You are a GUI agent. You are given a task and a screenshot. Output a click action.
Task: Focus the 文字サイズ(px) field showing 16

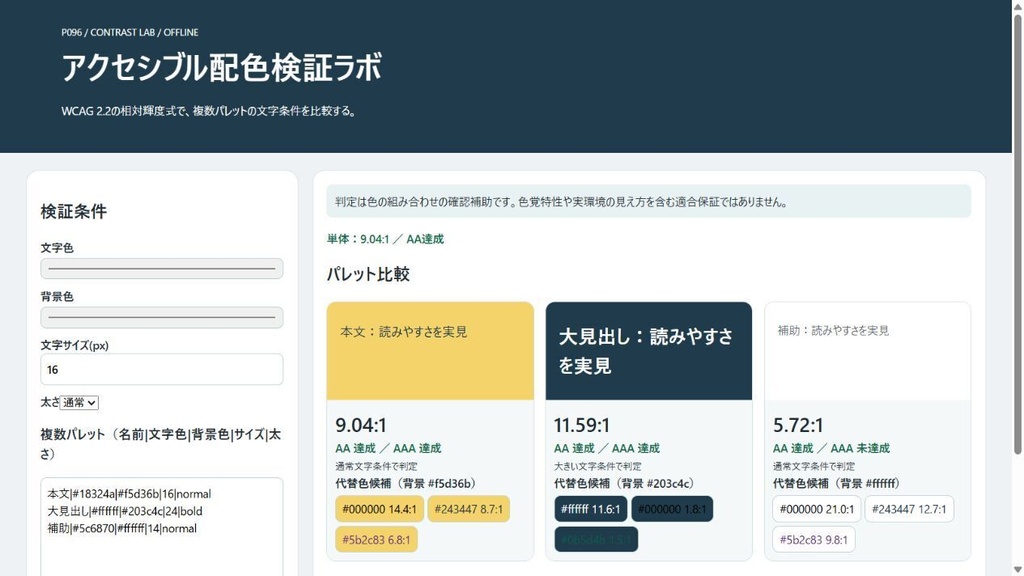(x=162, y=370)
